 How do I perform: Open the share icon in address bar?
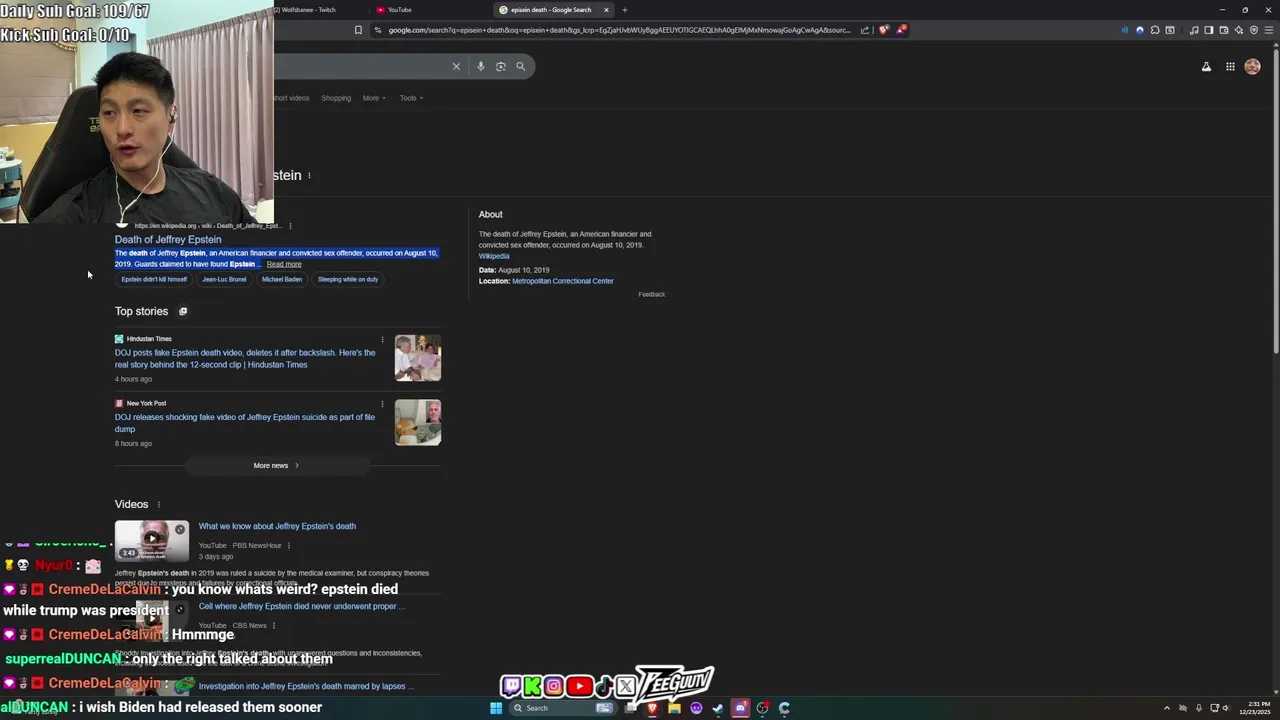pos(865,30)
